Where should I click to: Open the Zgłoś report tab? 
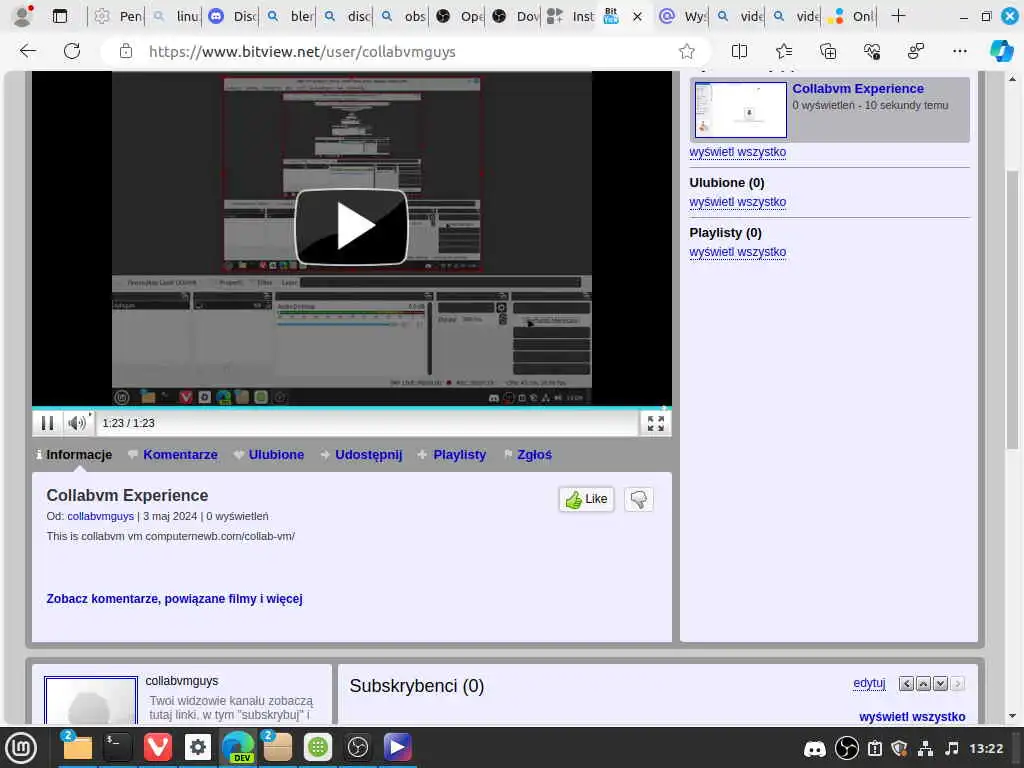534,455
